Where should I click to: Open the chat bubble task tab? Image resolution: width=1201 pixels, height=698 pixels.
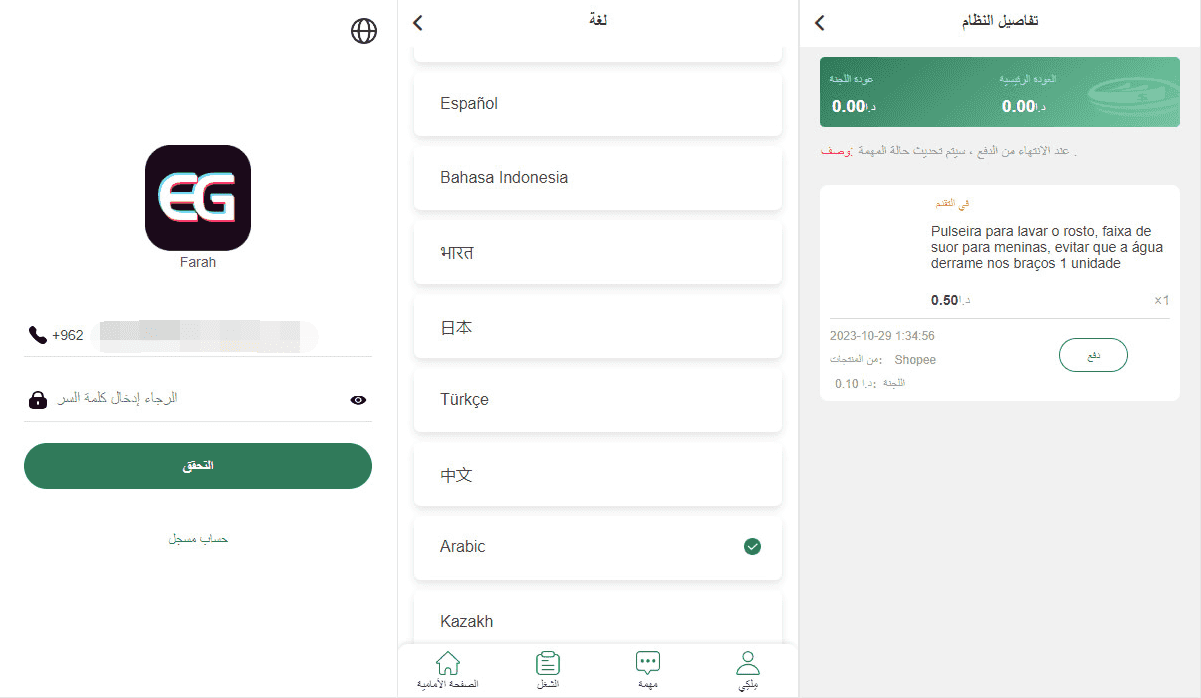(x=648, y=664)
